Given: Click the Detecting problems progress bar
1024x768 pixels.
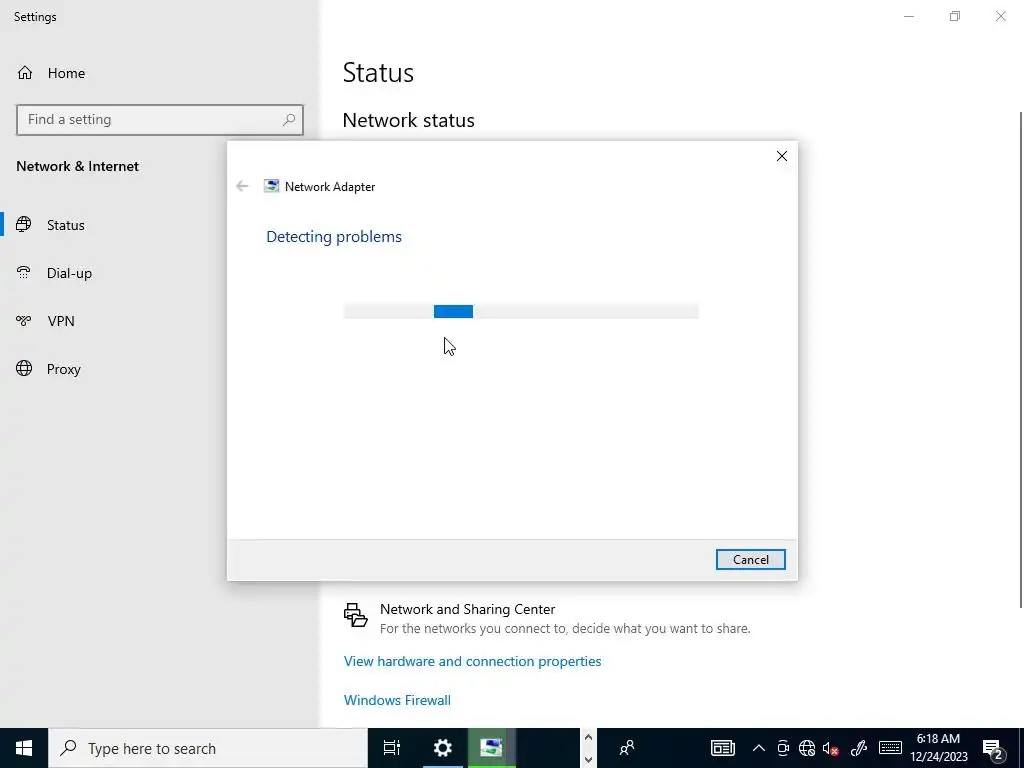Looking at the screenshot, I should click(x=520, y=312).
